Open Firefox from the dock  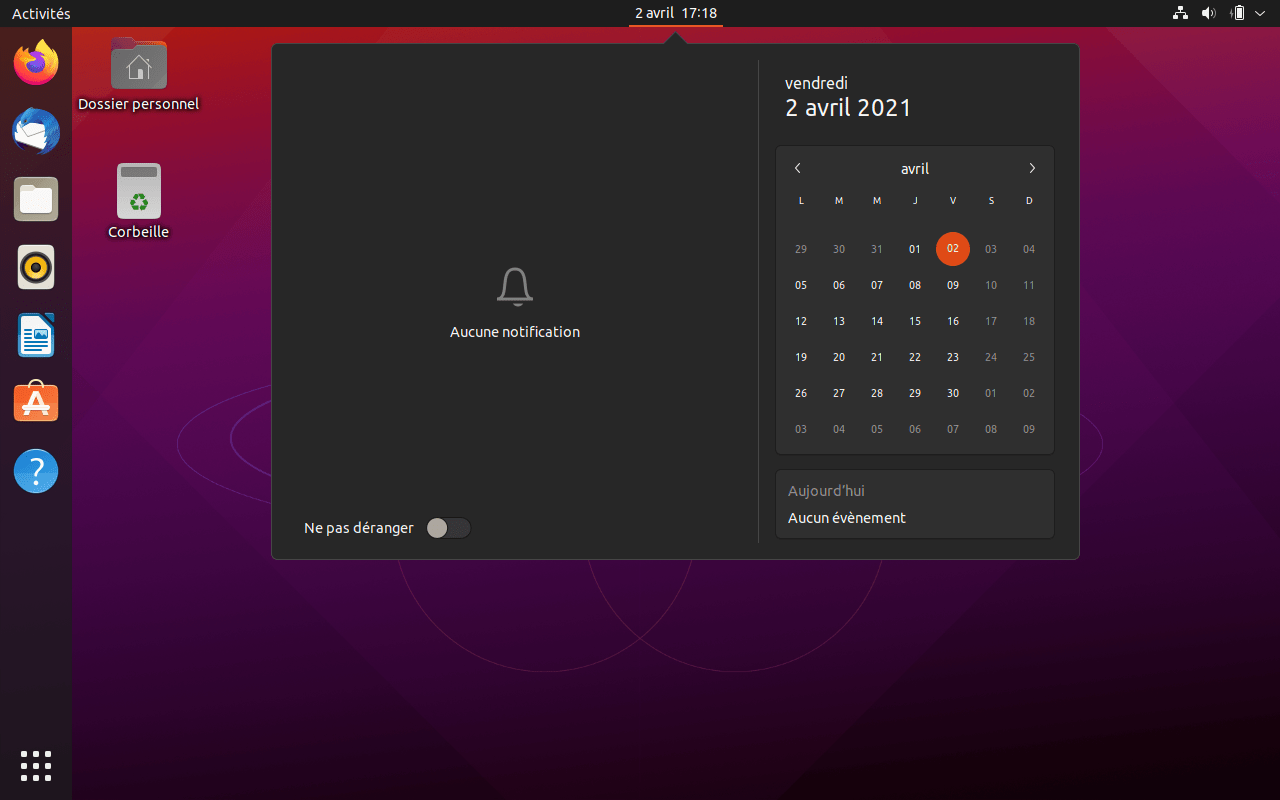tap(36, 63)
